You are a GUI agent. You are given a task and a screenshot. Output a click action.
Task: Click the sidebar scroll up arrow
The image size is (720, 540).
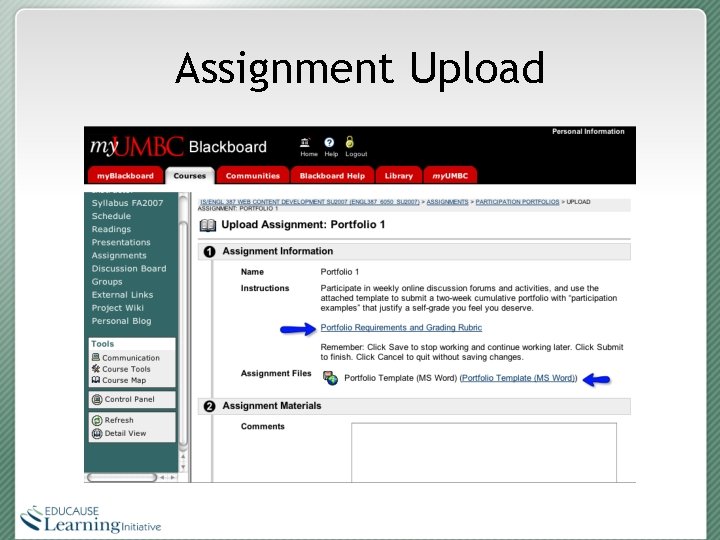coord(183,457)
